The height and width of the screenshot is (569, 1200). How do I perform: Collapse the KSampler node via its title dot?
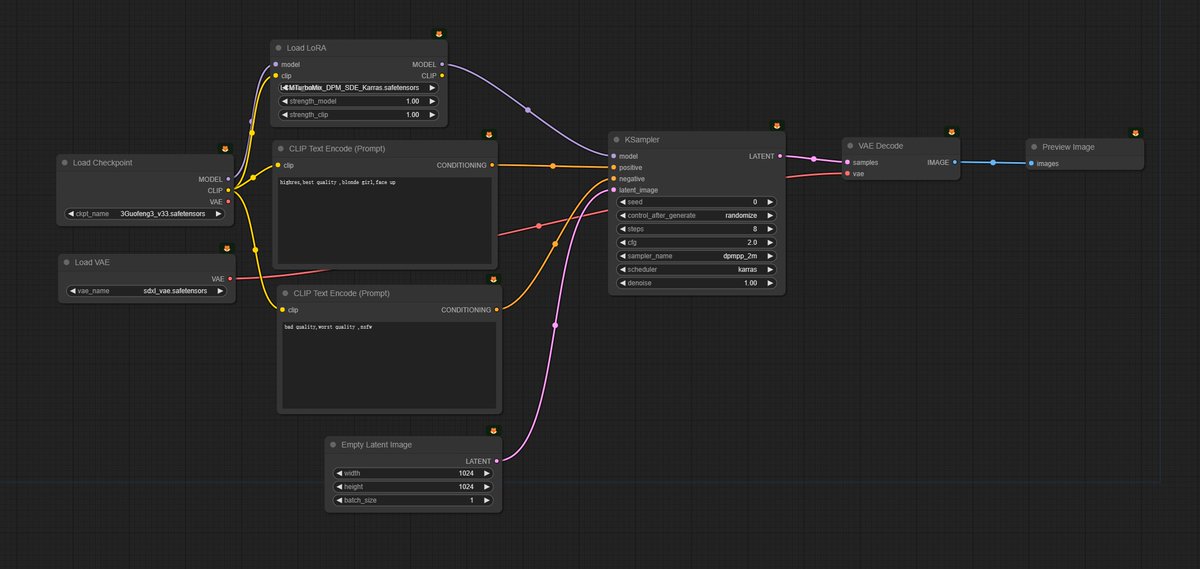(616, 140)
